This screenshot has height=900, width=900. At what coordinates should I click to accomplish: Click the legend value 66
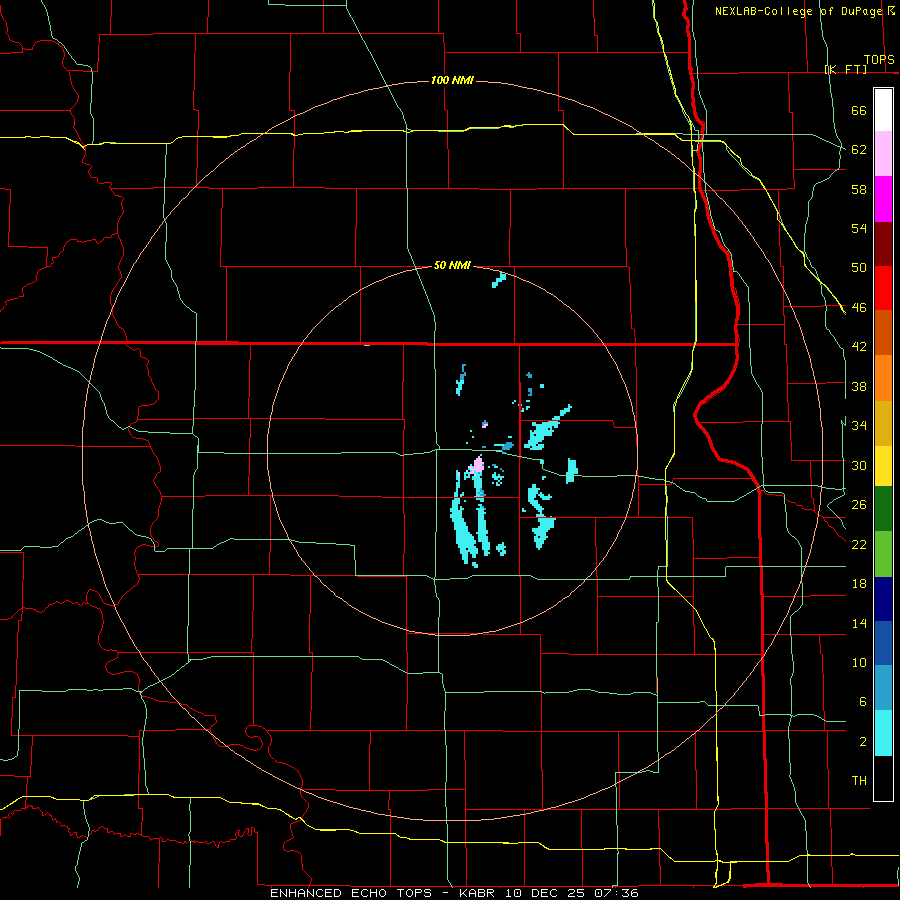(859, 111)
